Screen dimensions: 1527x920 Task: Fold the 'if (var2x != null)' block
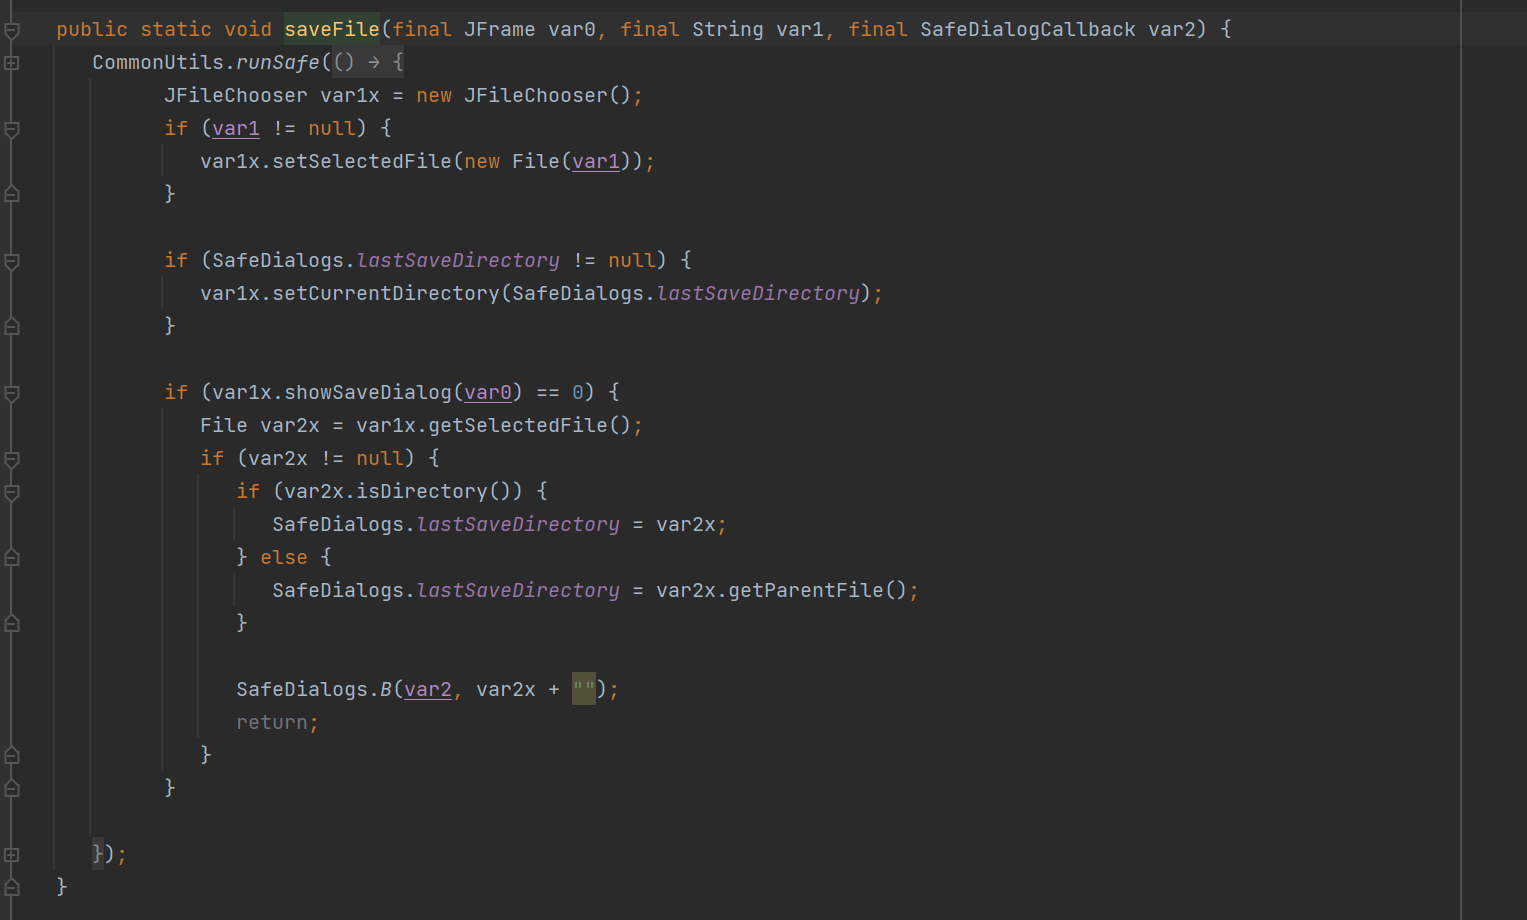[12, 459]
